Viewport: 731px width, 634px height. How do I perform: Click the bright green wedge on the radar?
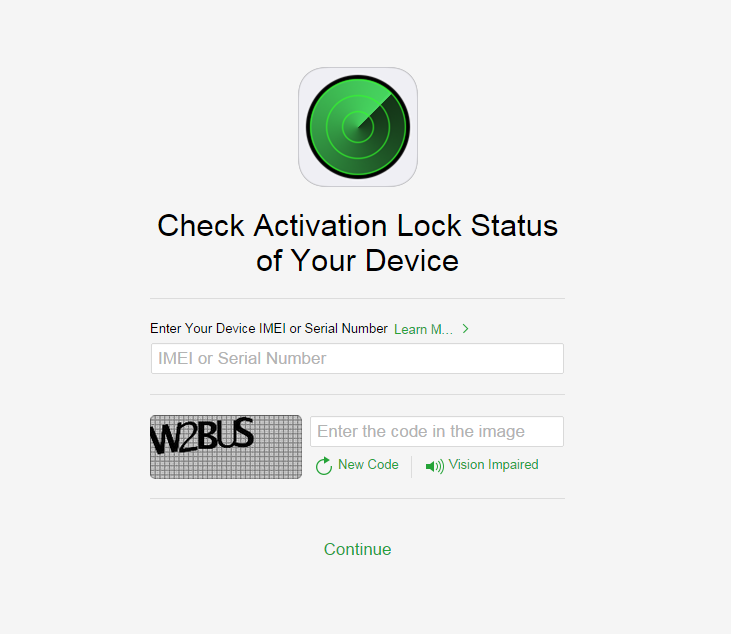[378, 103]
